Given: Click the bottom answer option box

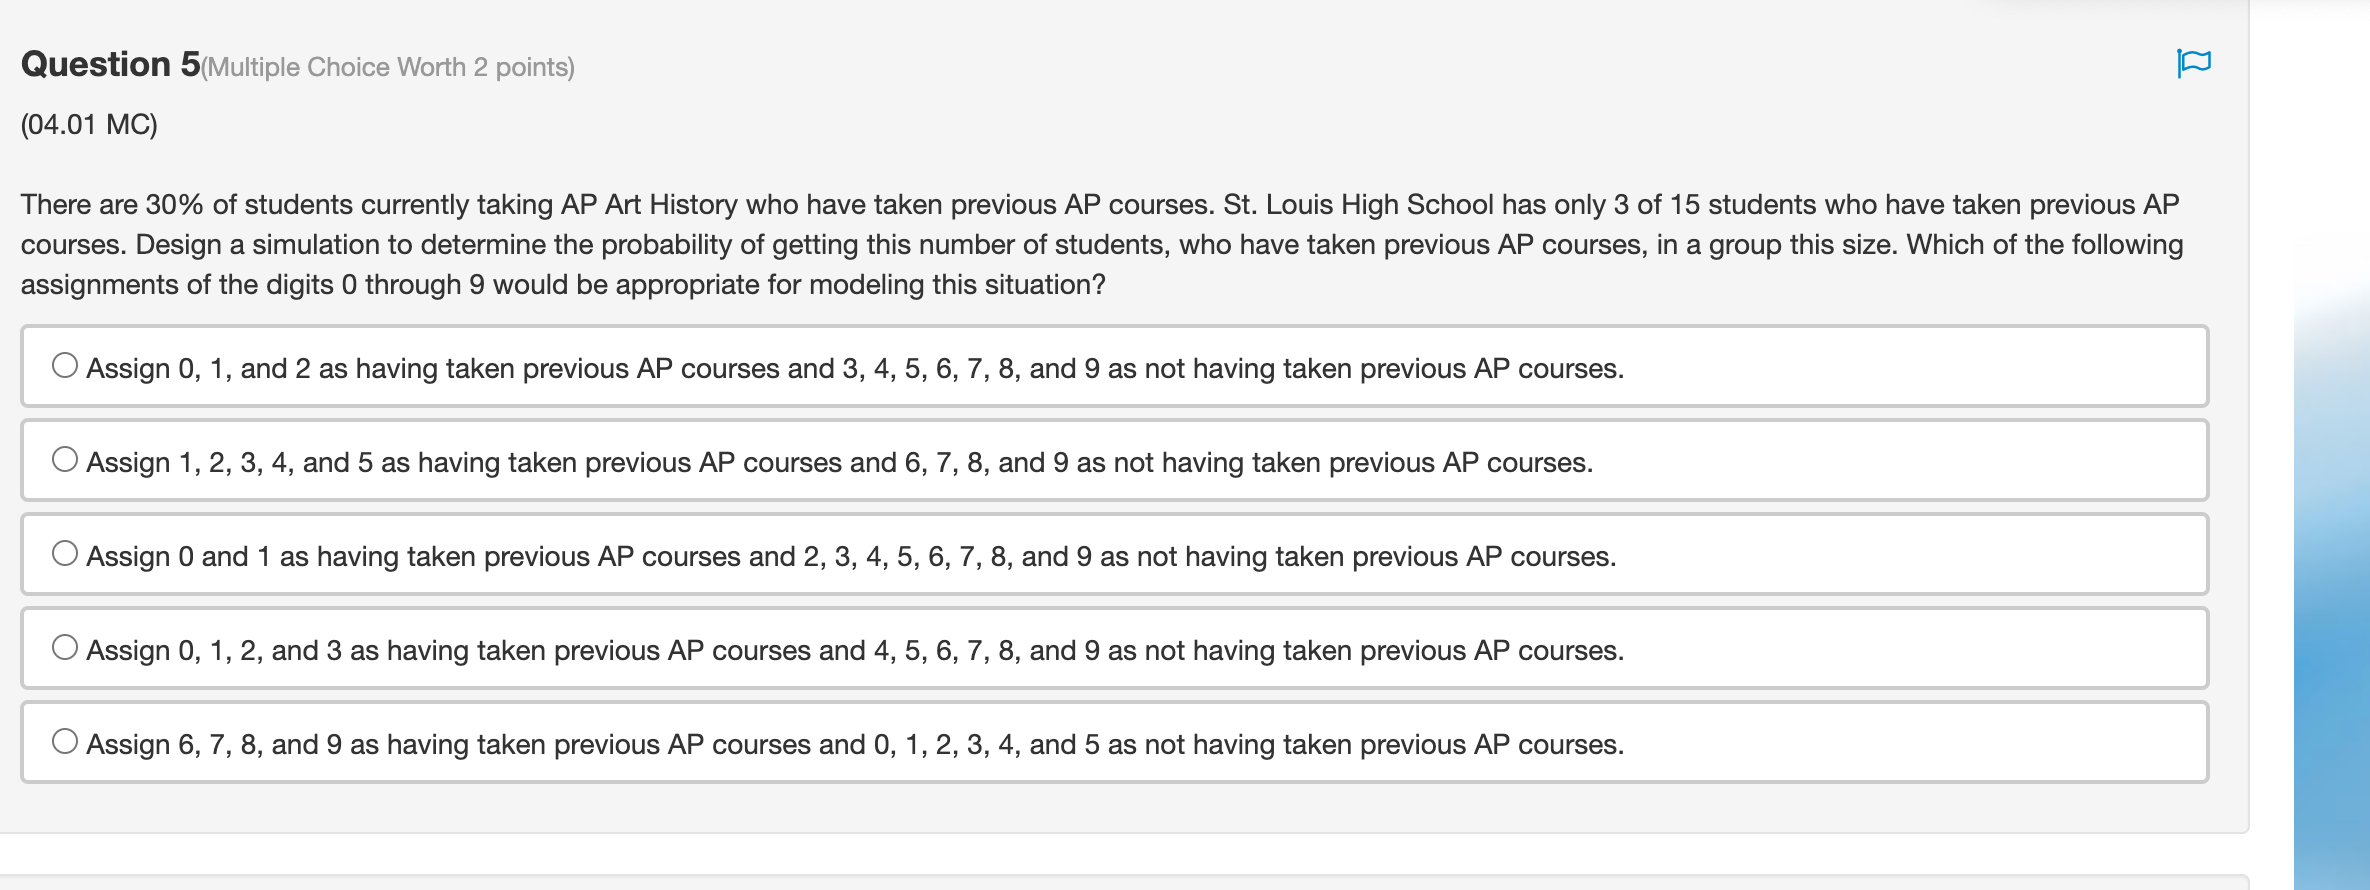Looking at the screenshot, I should pyautogui.click(x=1100, y=742).
